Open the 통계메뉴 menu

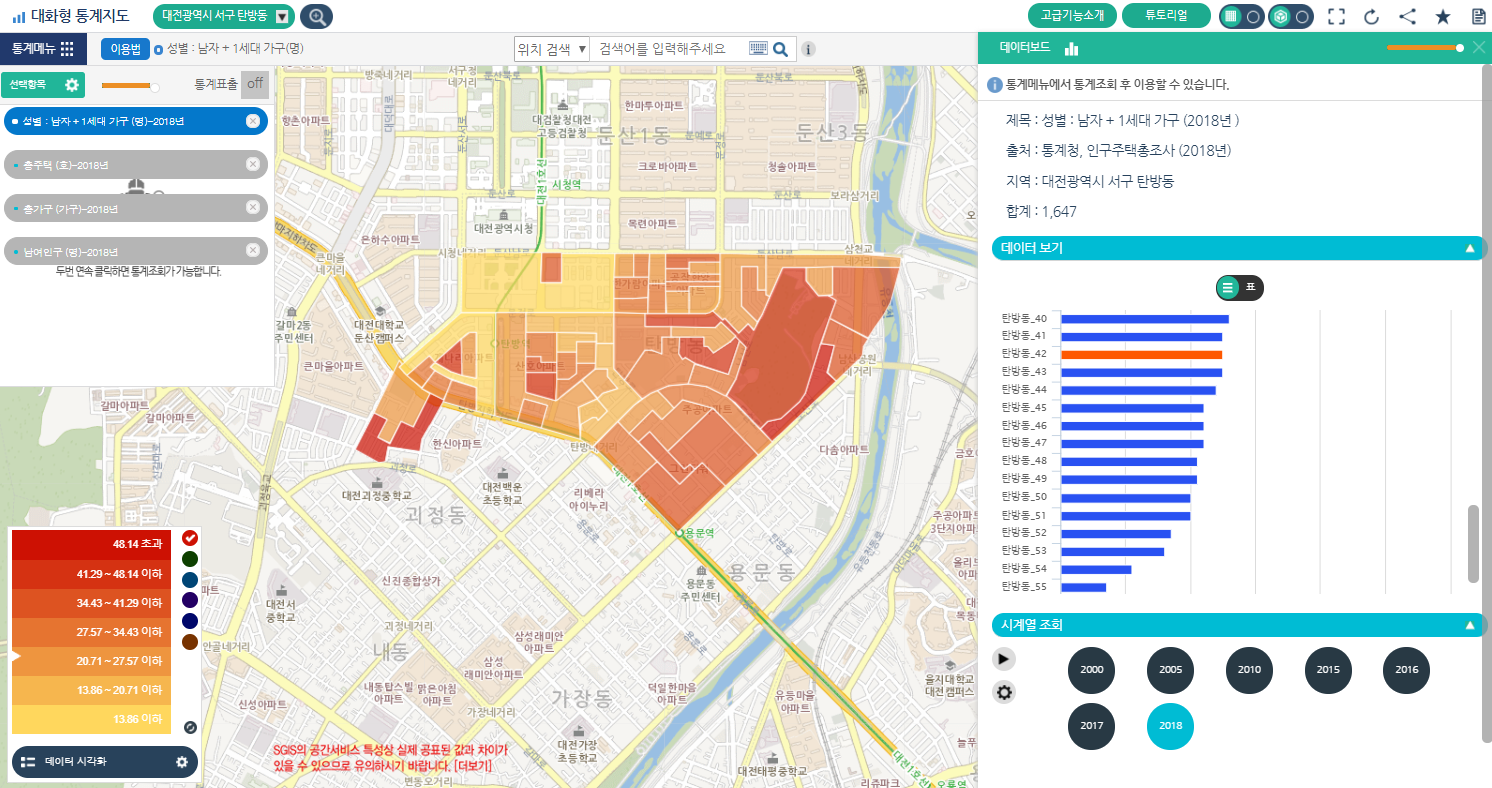[x=42, y=48]
